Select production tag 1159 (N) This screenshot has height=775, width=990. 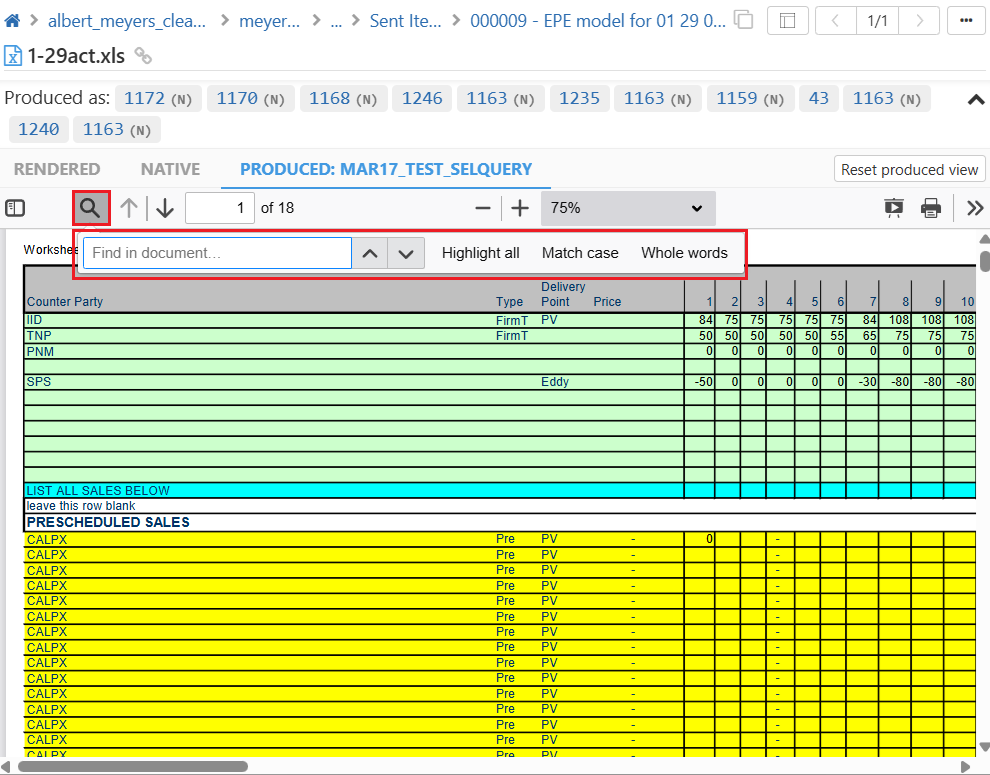[750, 99]
